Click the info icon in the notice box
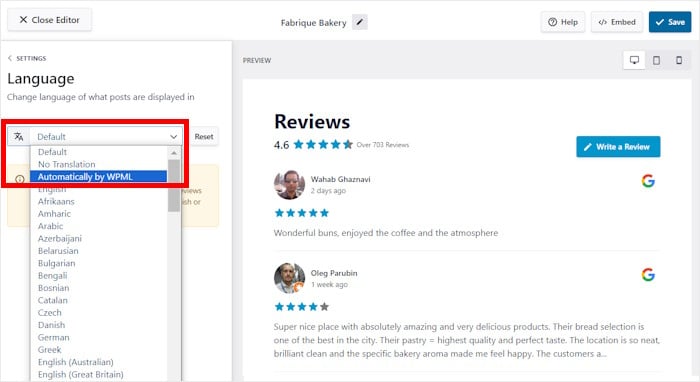This screenshot has width=700, height=382. click(20, 179)
